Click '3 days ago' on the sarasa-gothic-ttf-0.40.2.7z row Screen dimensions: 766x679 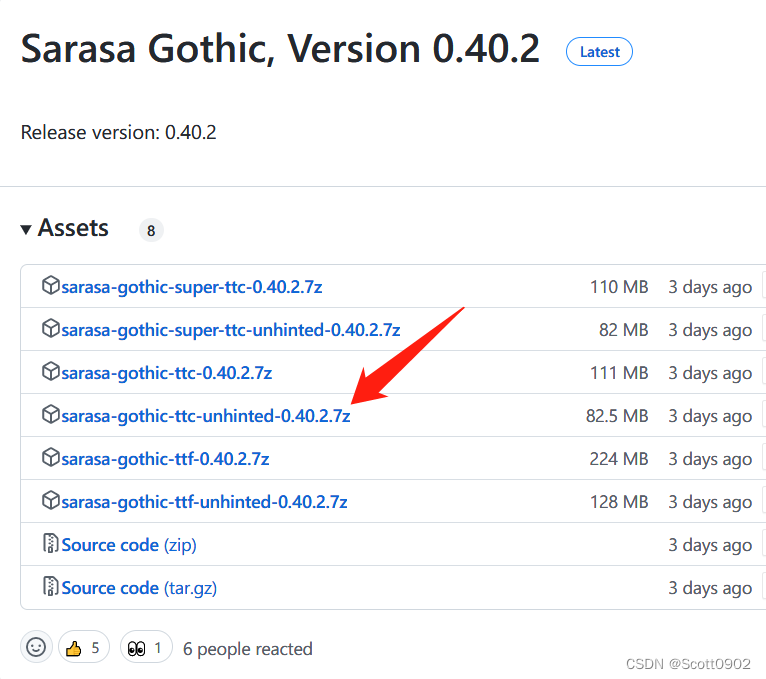tap(710, 459)
